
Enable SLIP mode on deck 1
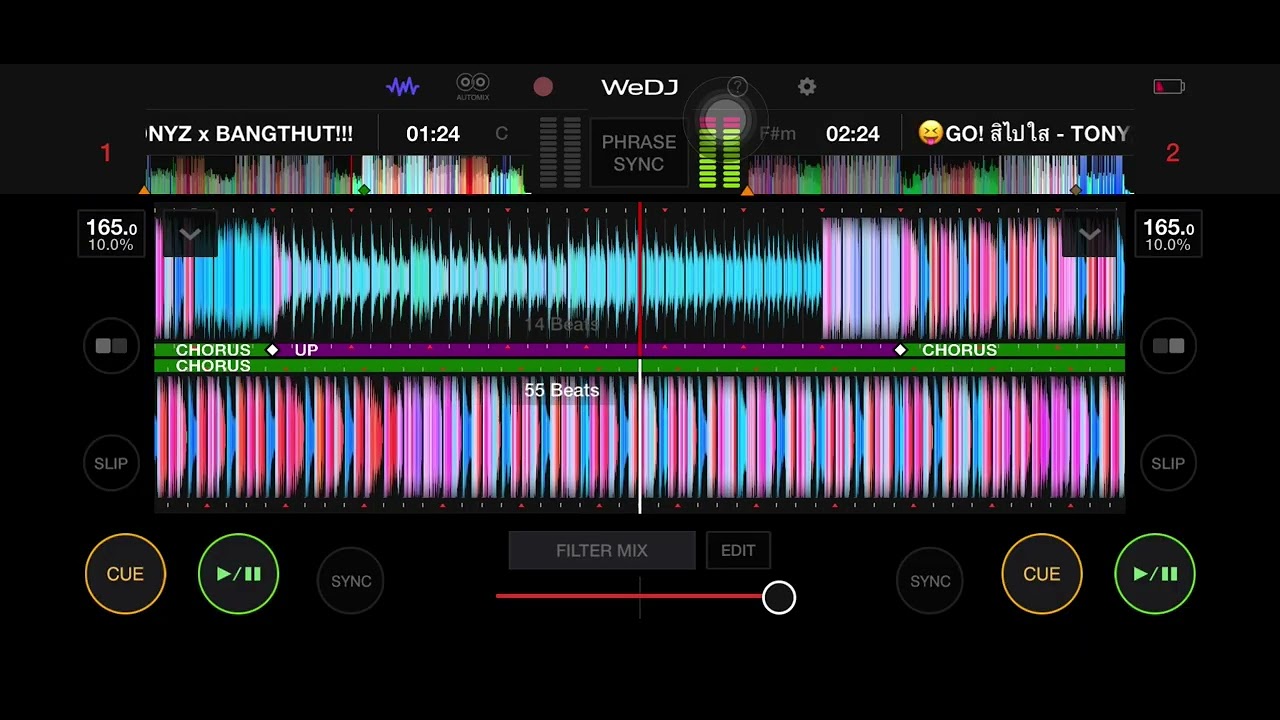tap(111, 463)
